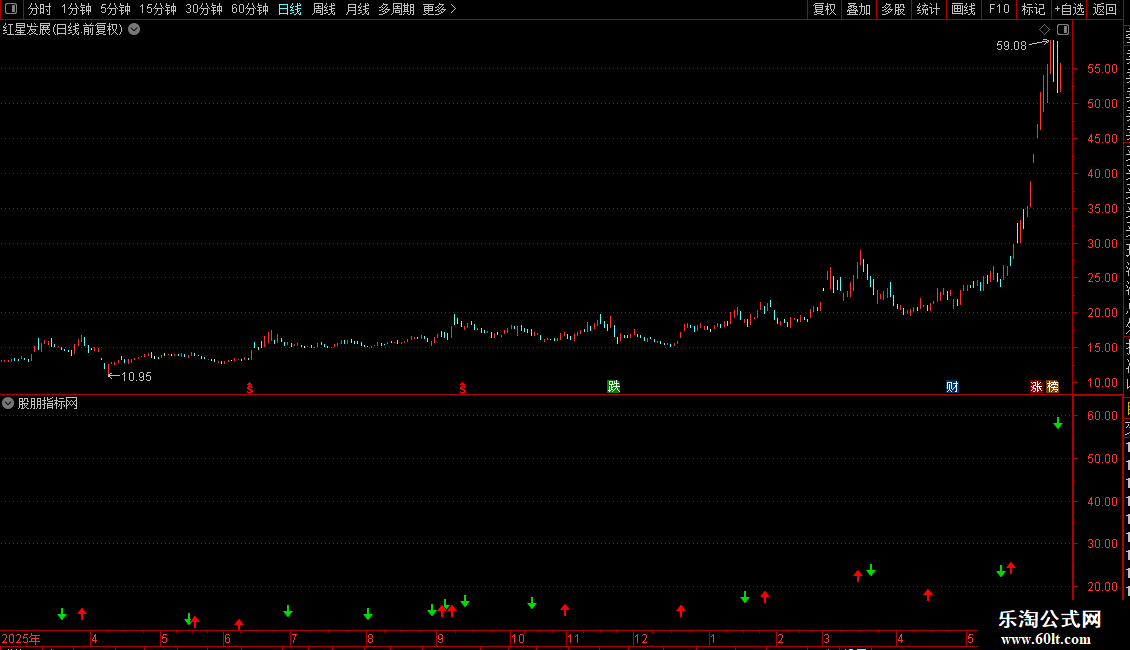This screenshot has height=650, width=1130.
Task: Select the 1分钟 period
Action: [76, 9]
